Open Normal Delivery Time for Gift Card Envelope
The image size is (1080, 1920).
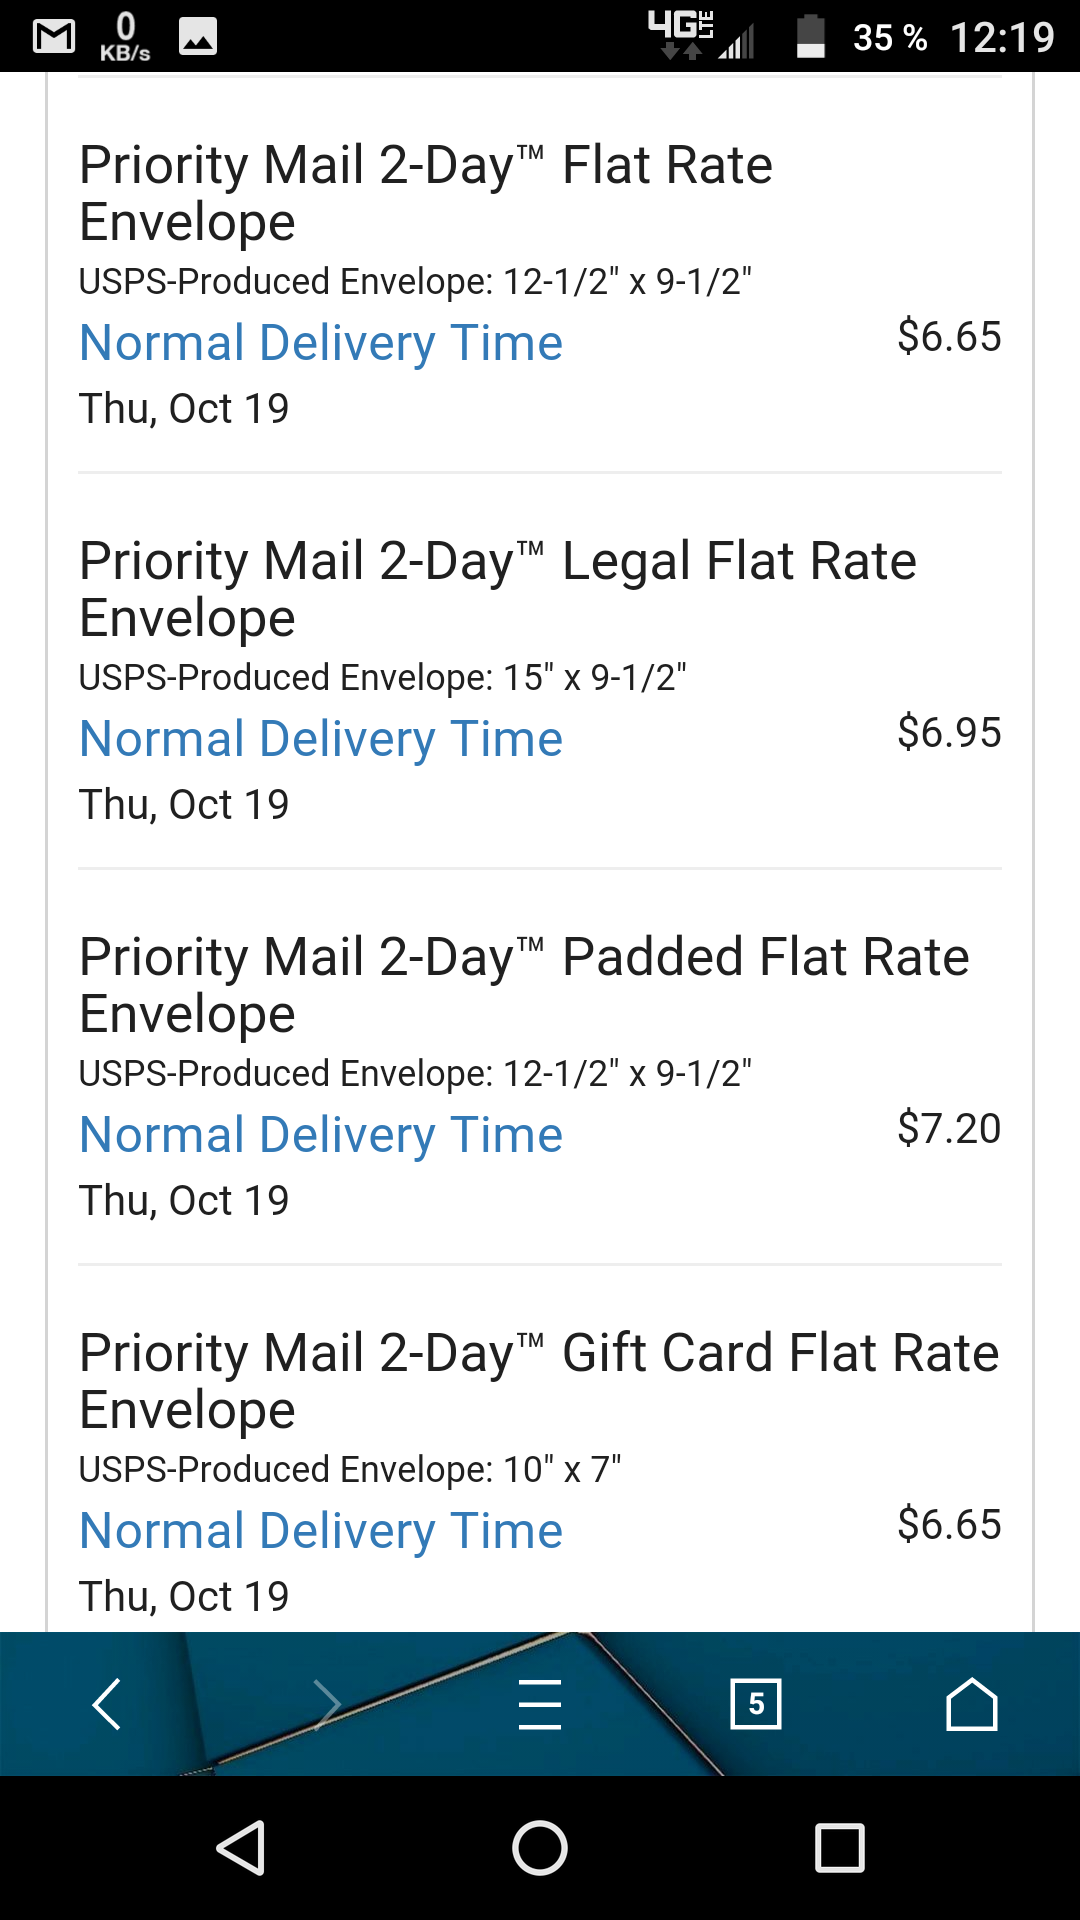[321, 1531]
